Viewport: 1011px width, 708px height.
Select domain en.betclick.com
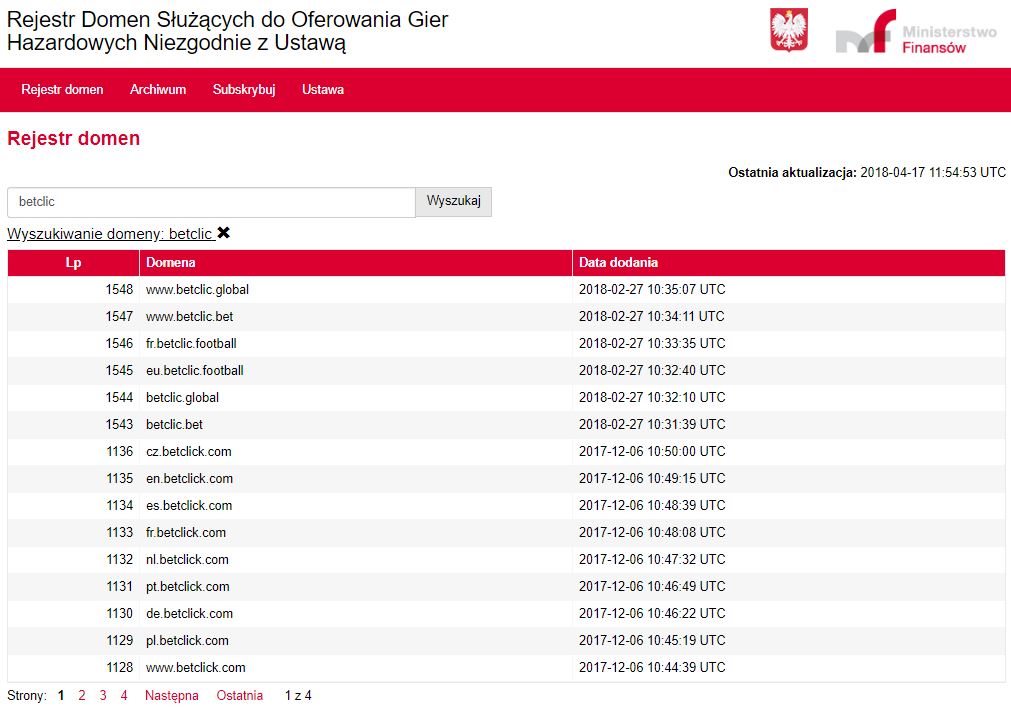point(190,479)
